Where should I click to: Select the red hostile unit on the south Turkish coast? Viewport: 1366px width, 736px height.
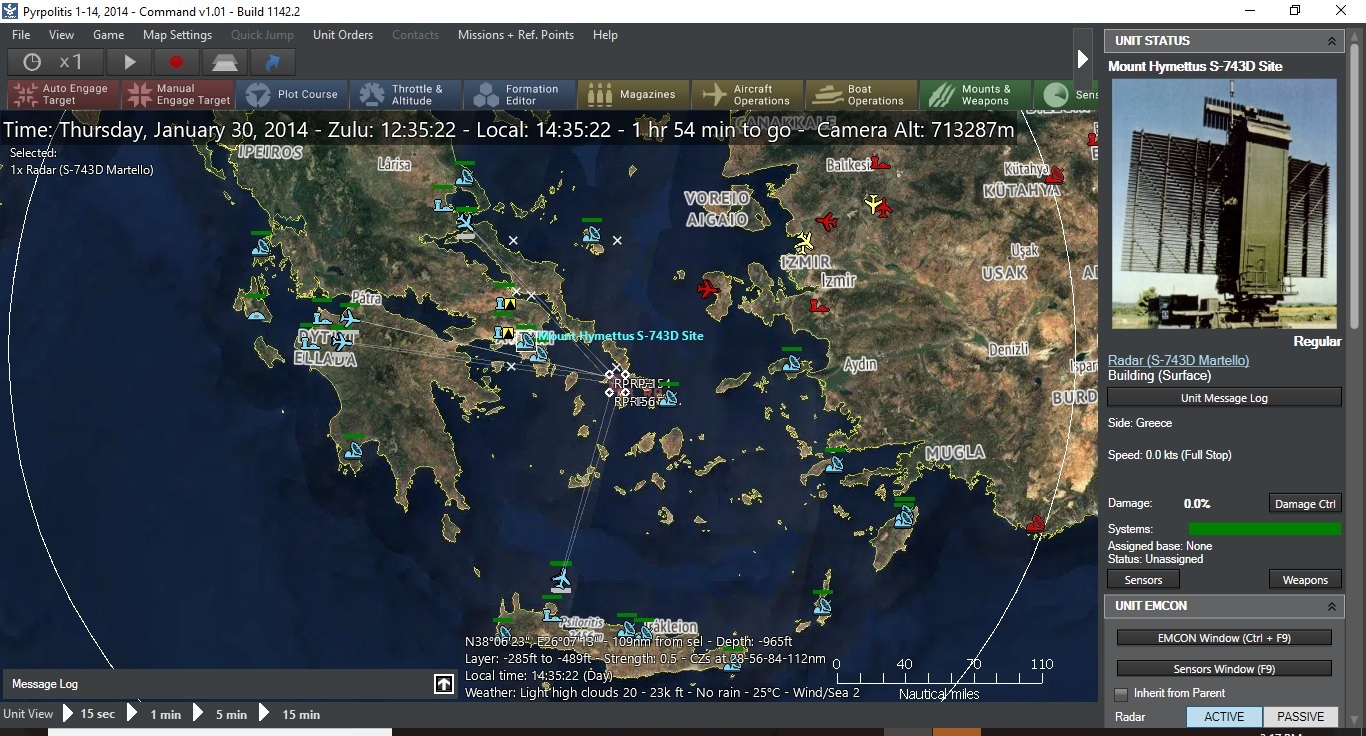click(x=1036, y=522)
